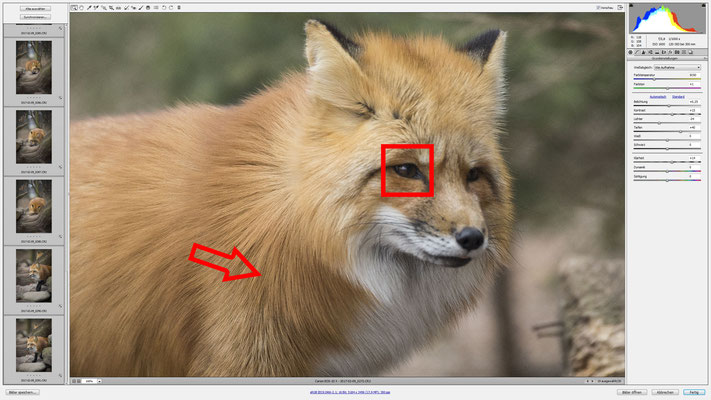
Task: Select the bottom filmstrip thumbnail
Action: coord(34,345)
